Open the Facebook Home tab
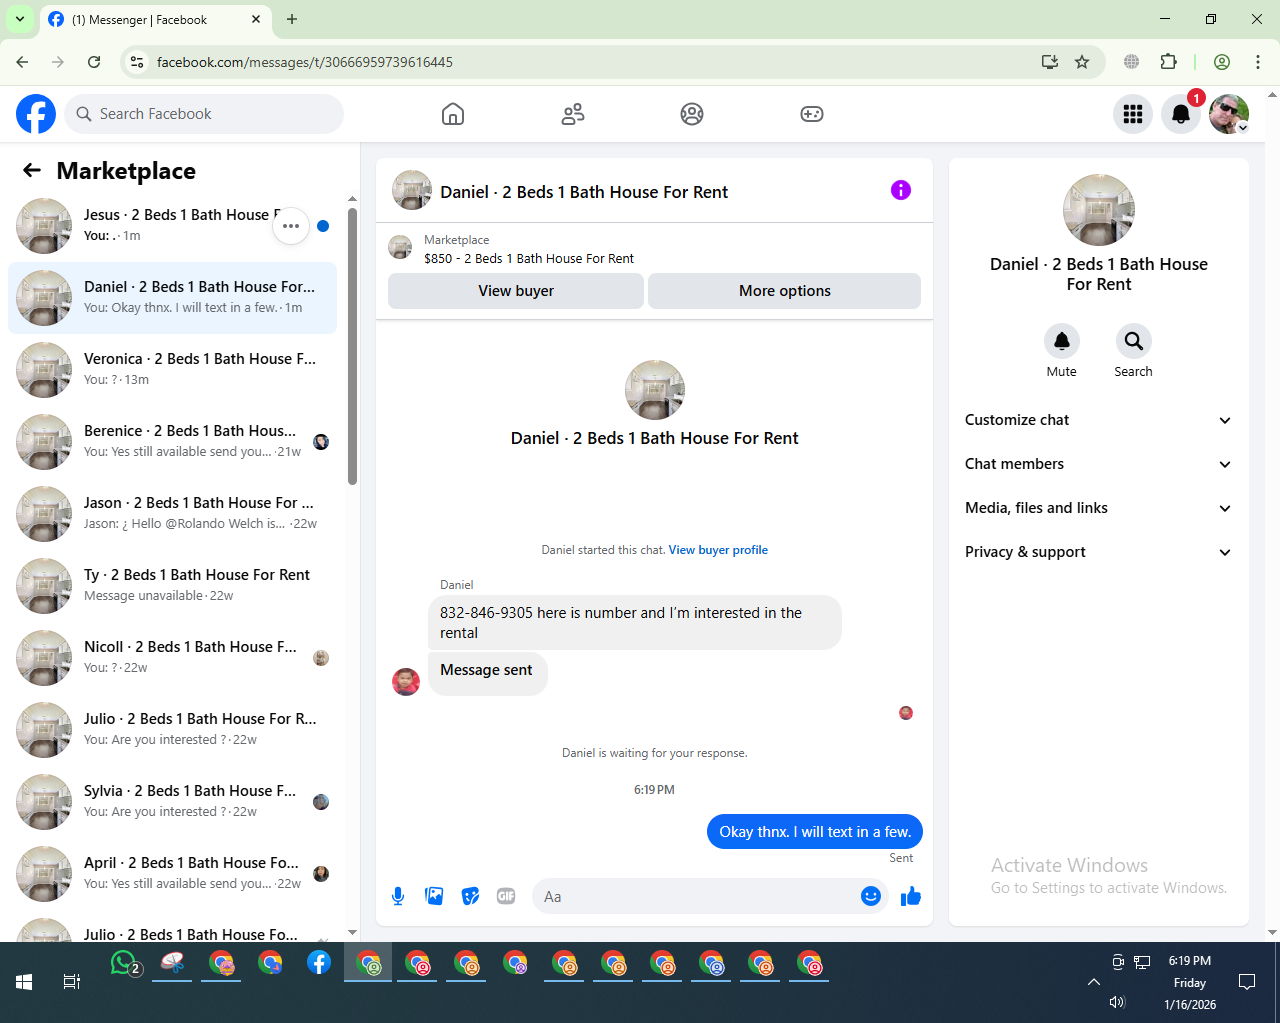The height and width of the screenshot is (1023, 1280). pyautogui.click(x=453, y=114)
